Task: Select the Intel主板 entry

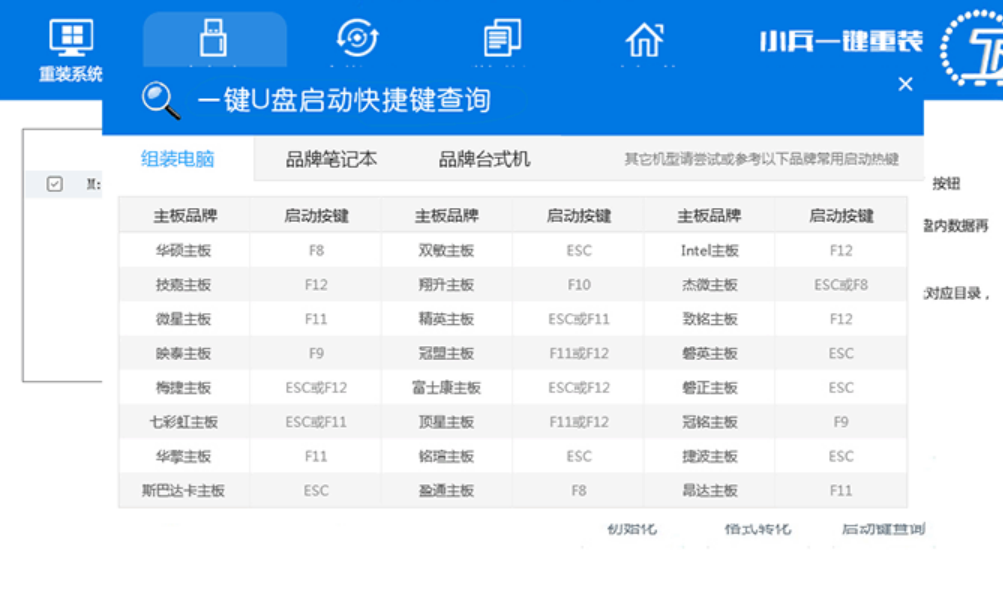Action: (709, 250)
